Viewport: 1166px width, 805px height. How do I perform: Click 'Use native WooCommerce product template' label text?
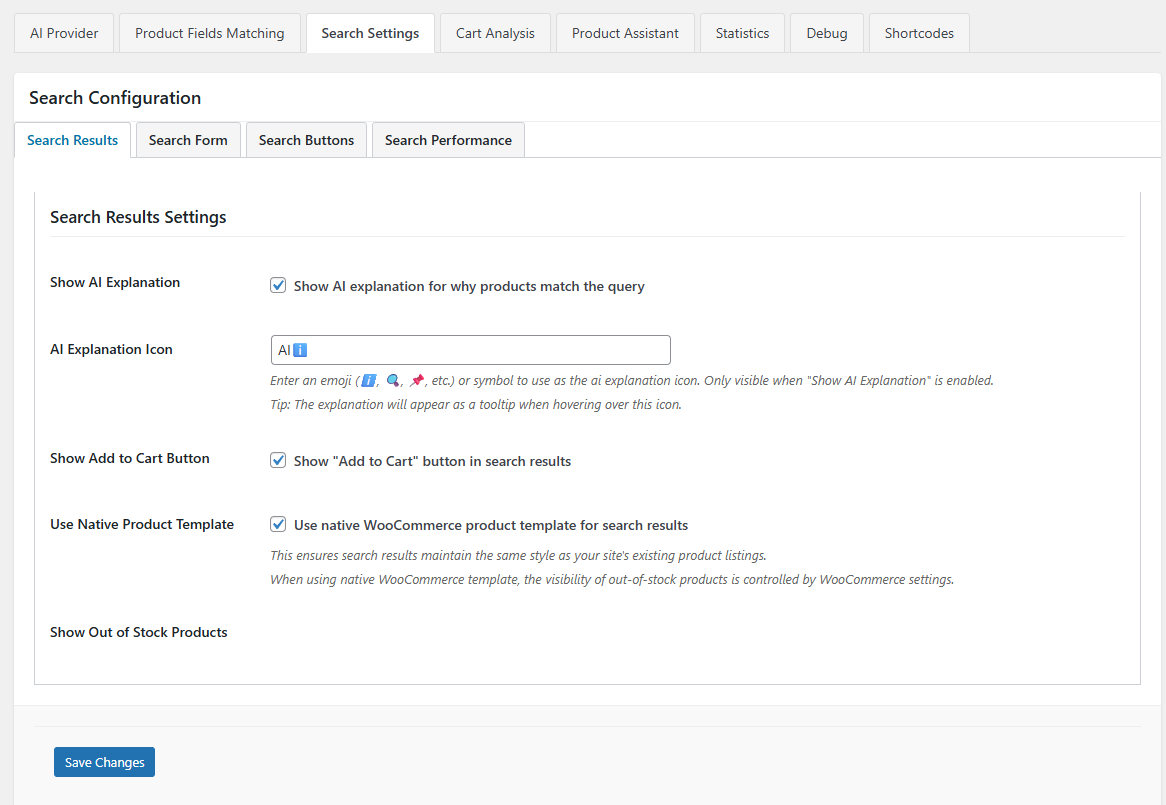pos(491,526)
